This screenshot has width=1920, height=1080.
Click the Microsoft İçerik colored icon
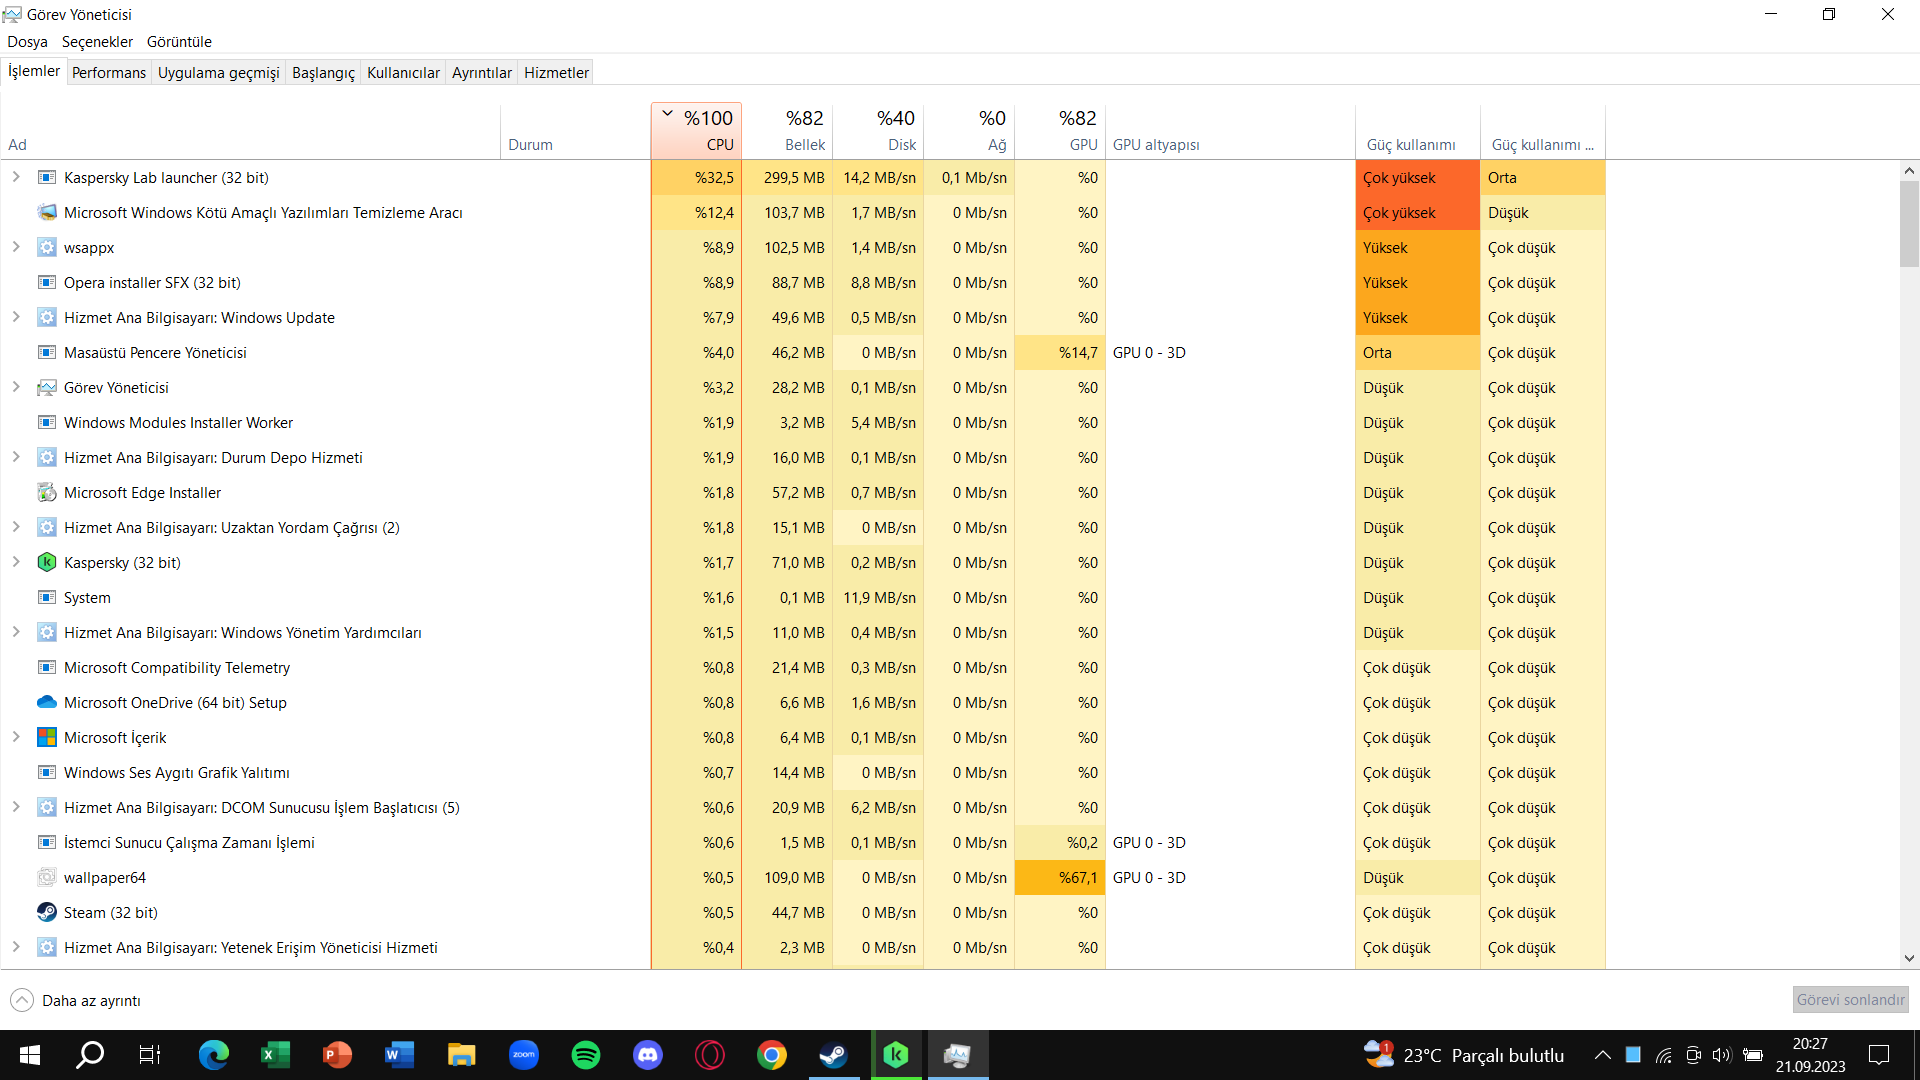tap(46, 737)
